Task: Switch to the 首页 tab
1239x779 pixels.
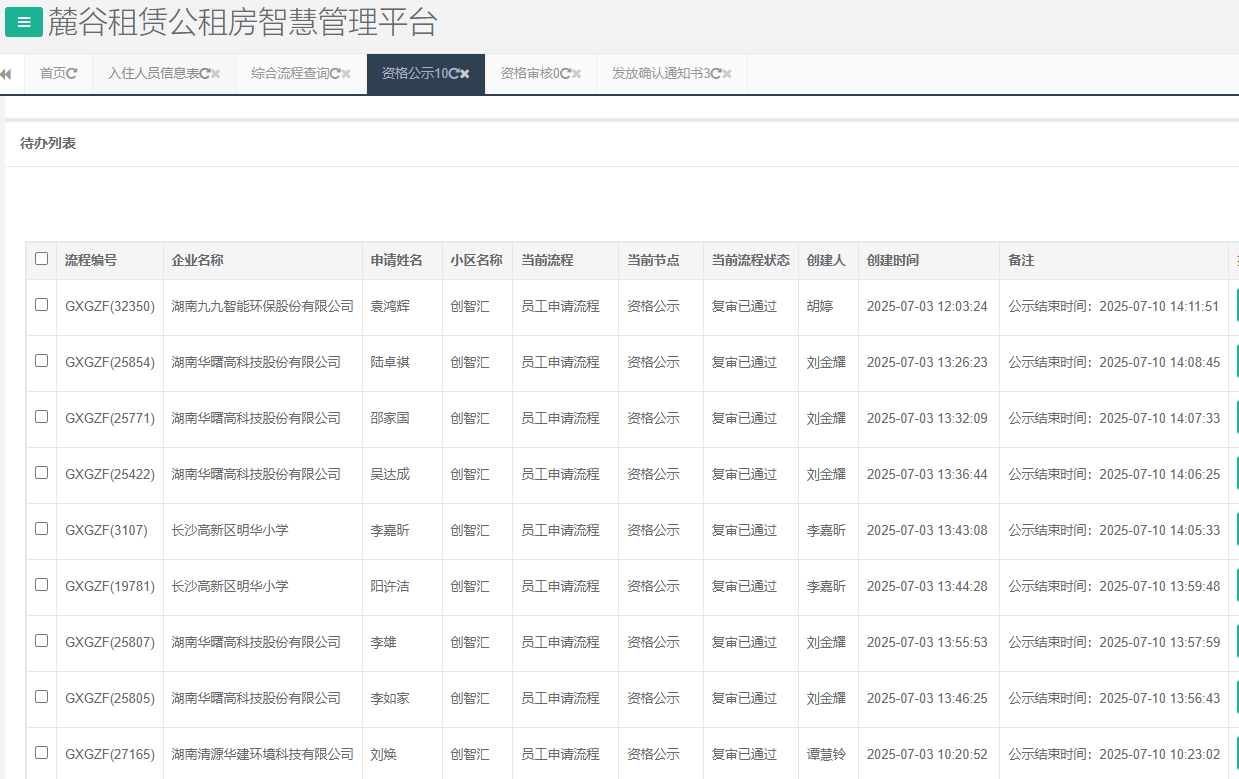Action: tap(55, 74)
